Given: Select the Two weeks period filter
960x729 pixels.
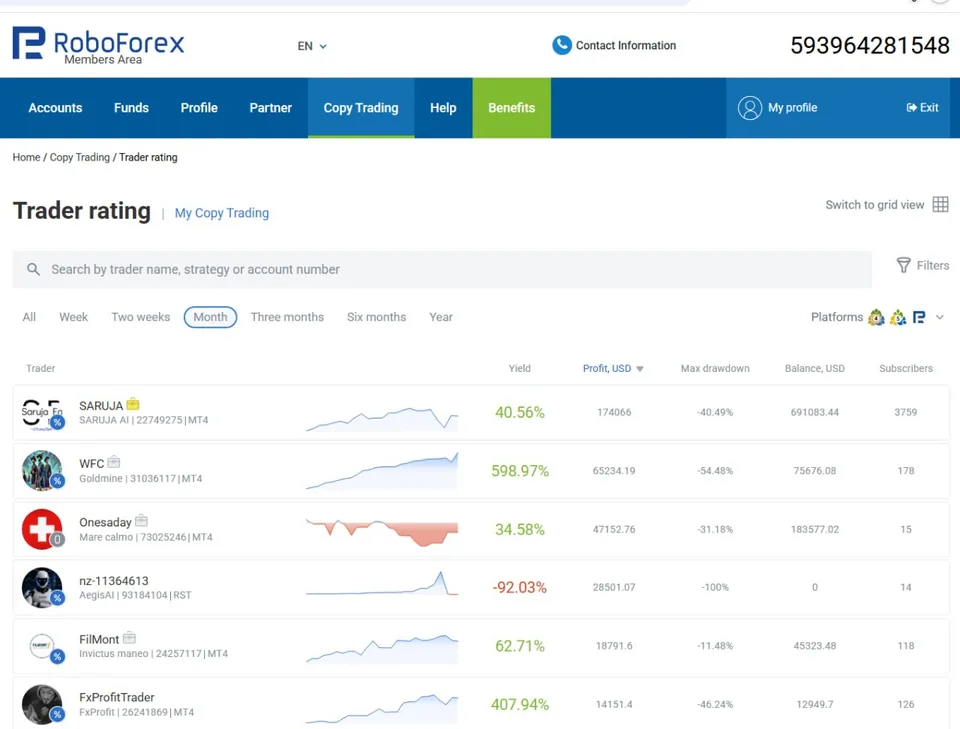Looking at the screenshot, I should (141, 317).
